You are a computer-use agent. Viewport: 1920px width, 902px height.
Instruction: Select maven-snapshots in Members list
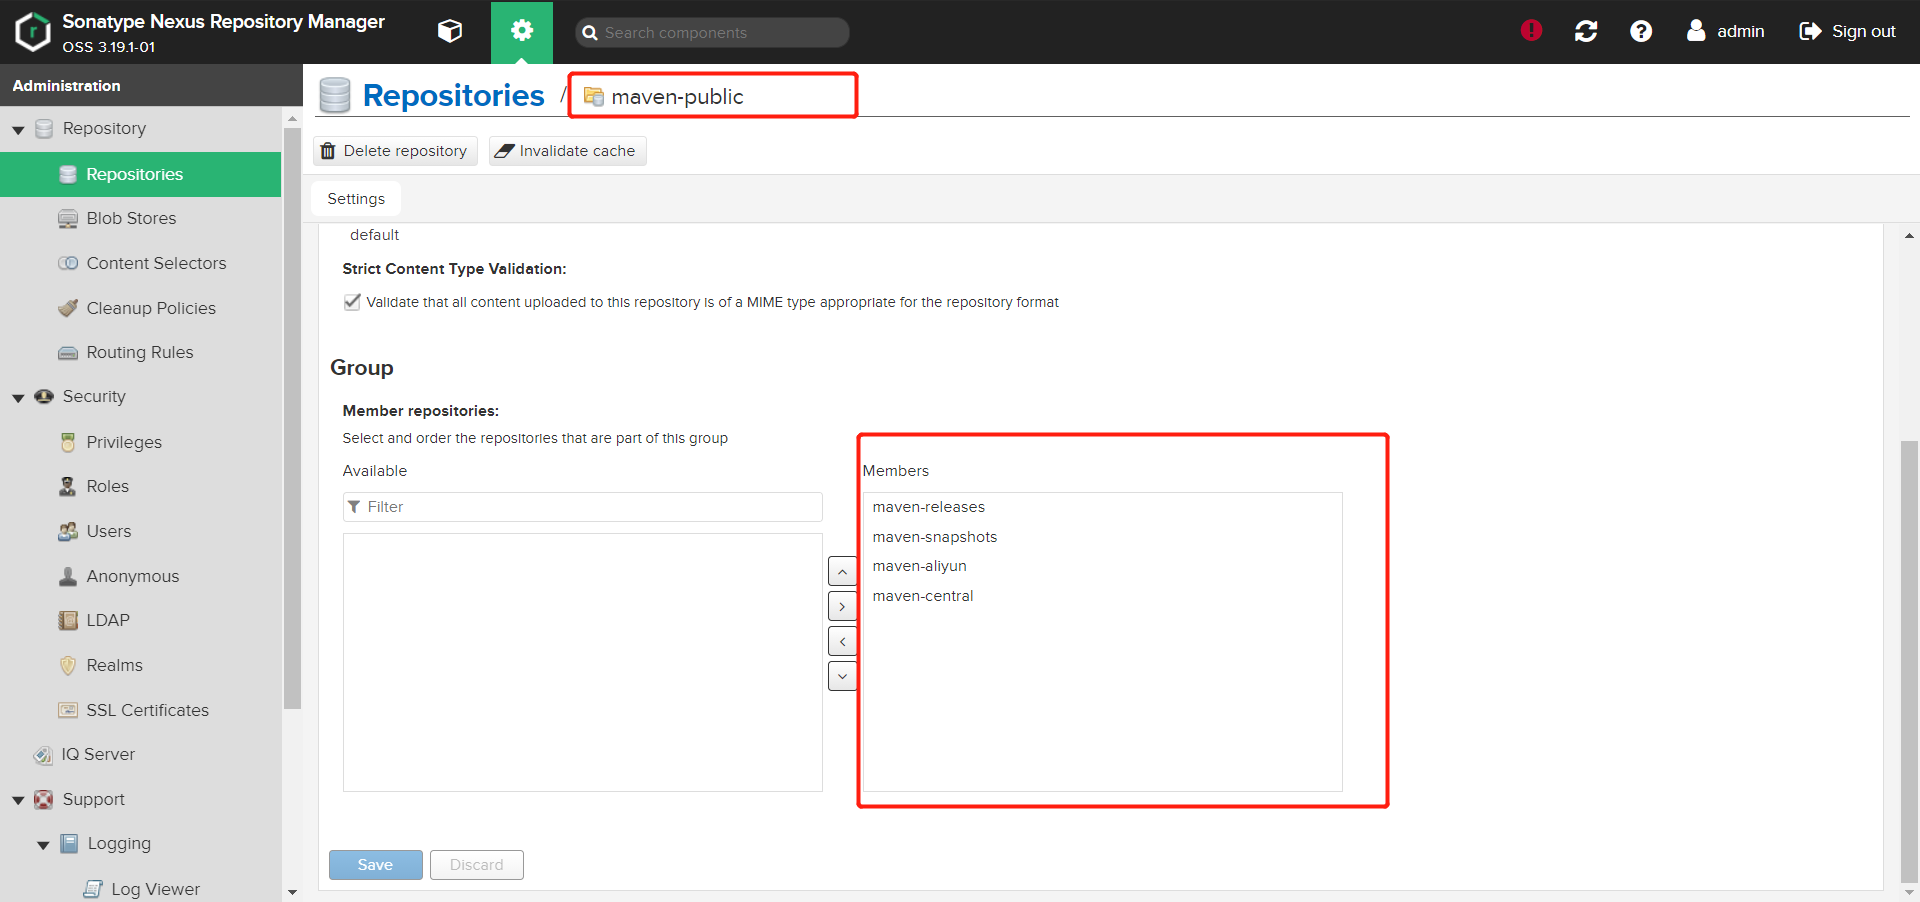pos(1102,537)
